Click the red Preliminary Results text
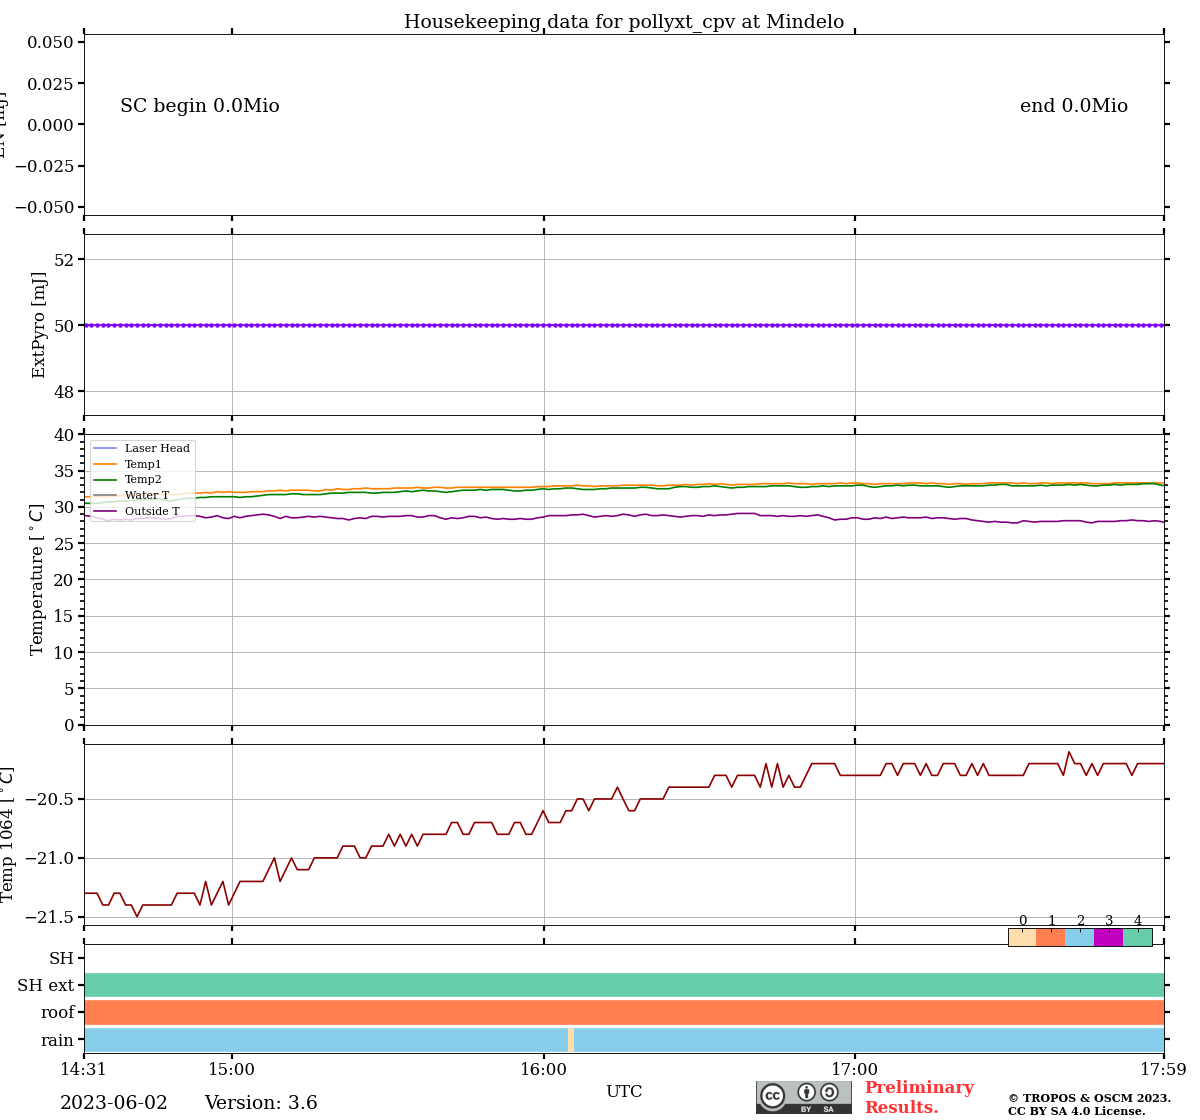 click(x=918, y=1097)
